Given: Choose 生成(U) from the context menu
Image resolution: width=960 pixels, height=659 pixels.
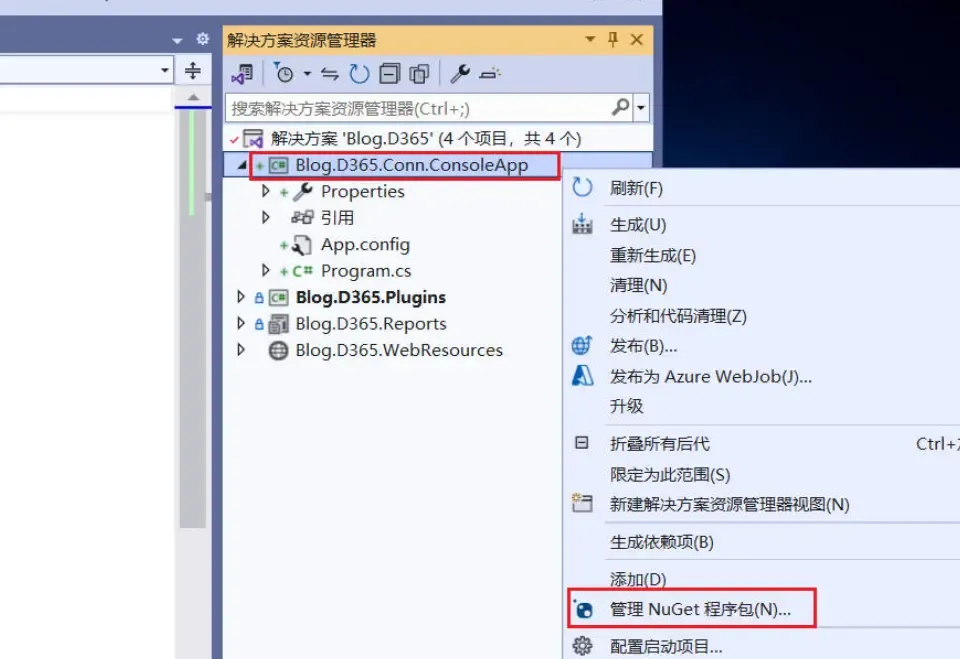Looking at the screenshot, I should [x=638, y=225].
